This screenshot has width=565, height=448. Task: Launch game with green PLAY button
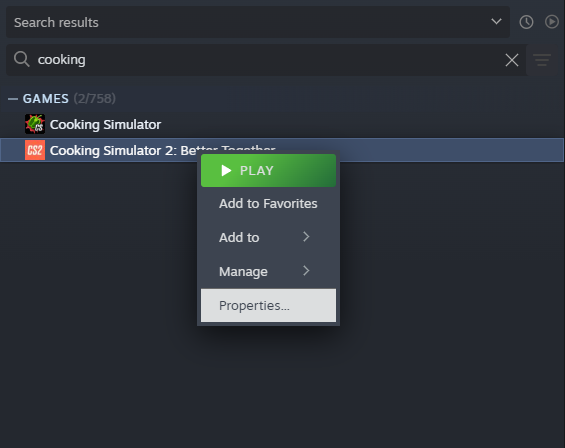(x=268, y=170)
